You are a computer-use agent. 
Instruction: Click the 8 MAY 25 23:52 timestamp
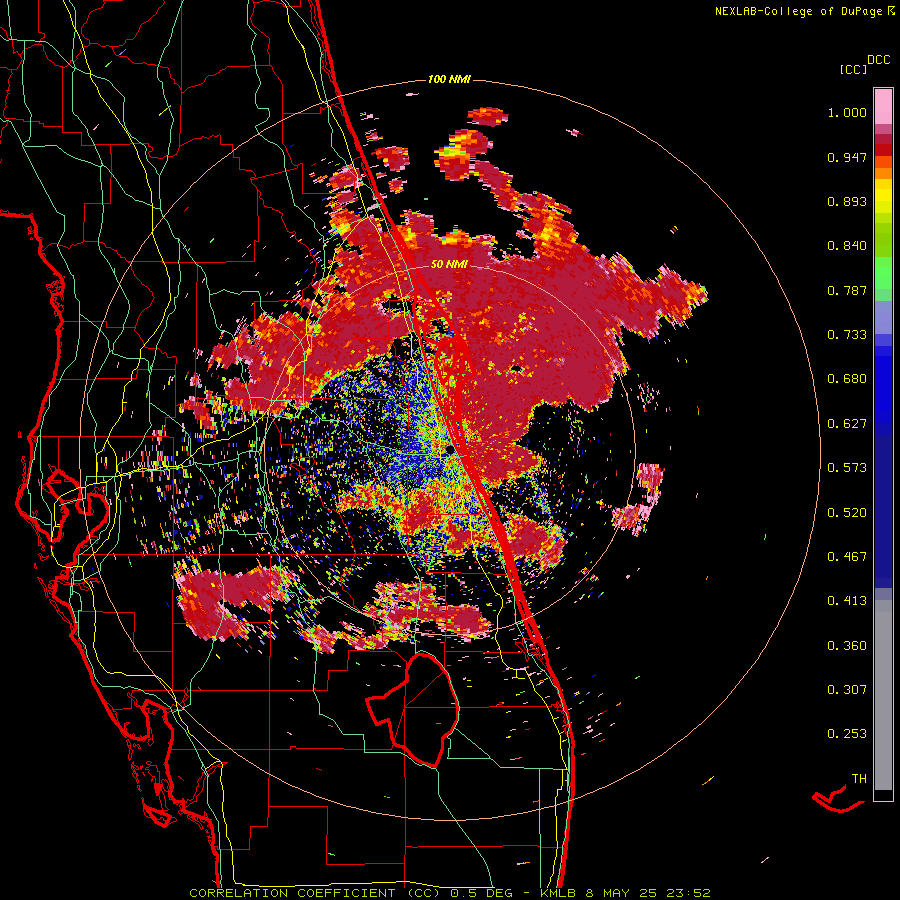click(648, 893)
